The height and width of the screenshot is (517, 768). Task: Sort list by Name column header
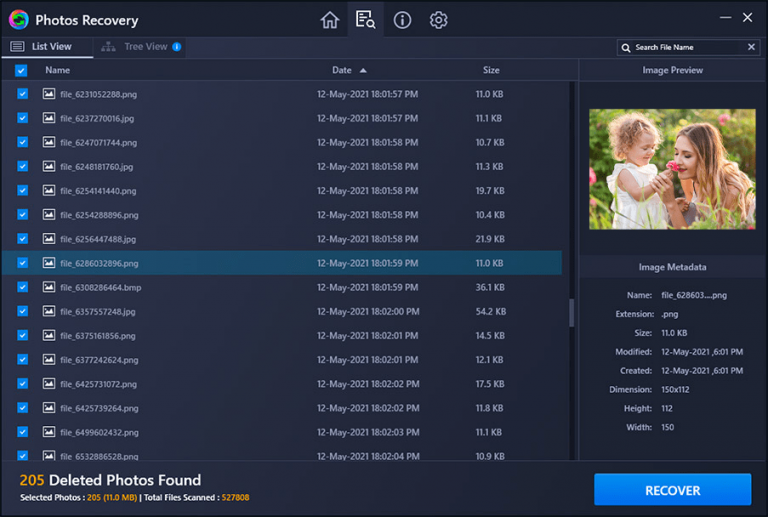[x=57, y=70]
